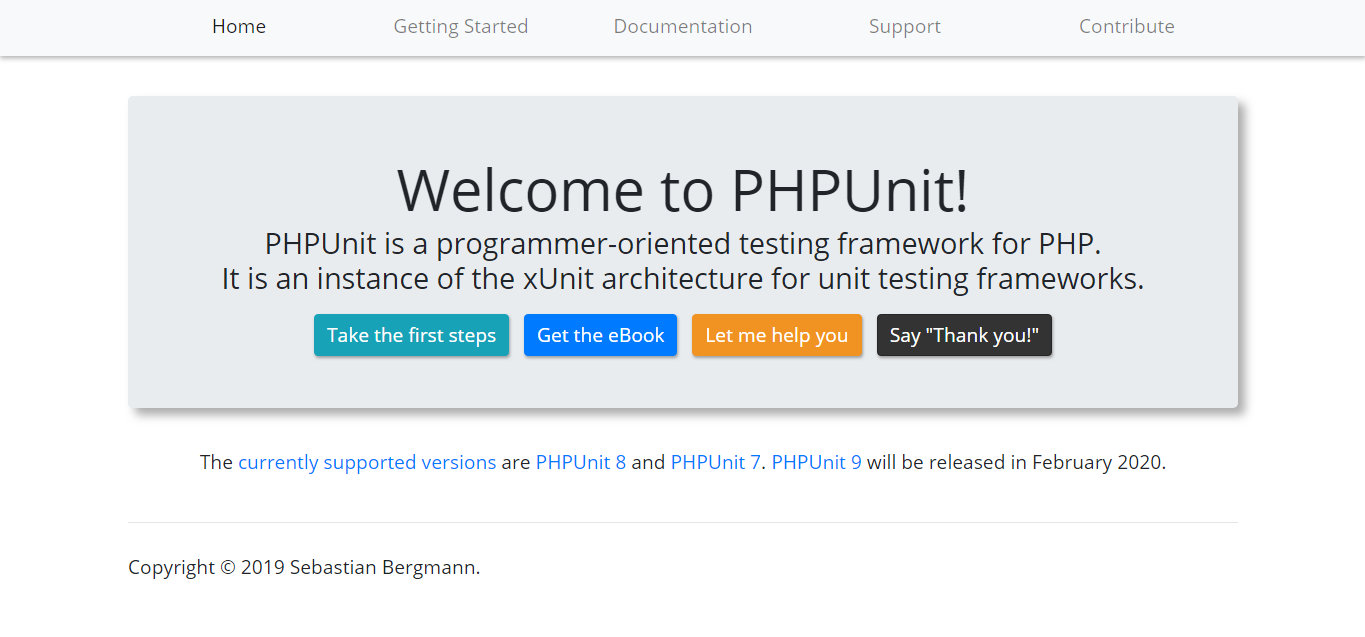The width and height of the screenshot is (1365, 637).
Task: Click the dark Say "Thank you!" button
Action: click(964, 335)
